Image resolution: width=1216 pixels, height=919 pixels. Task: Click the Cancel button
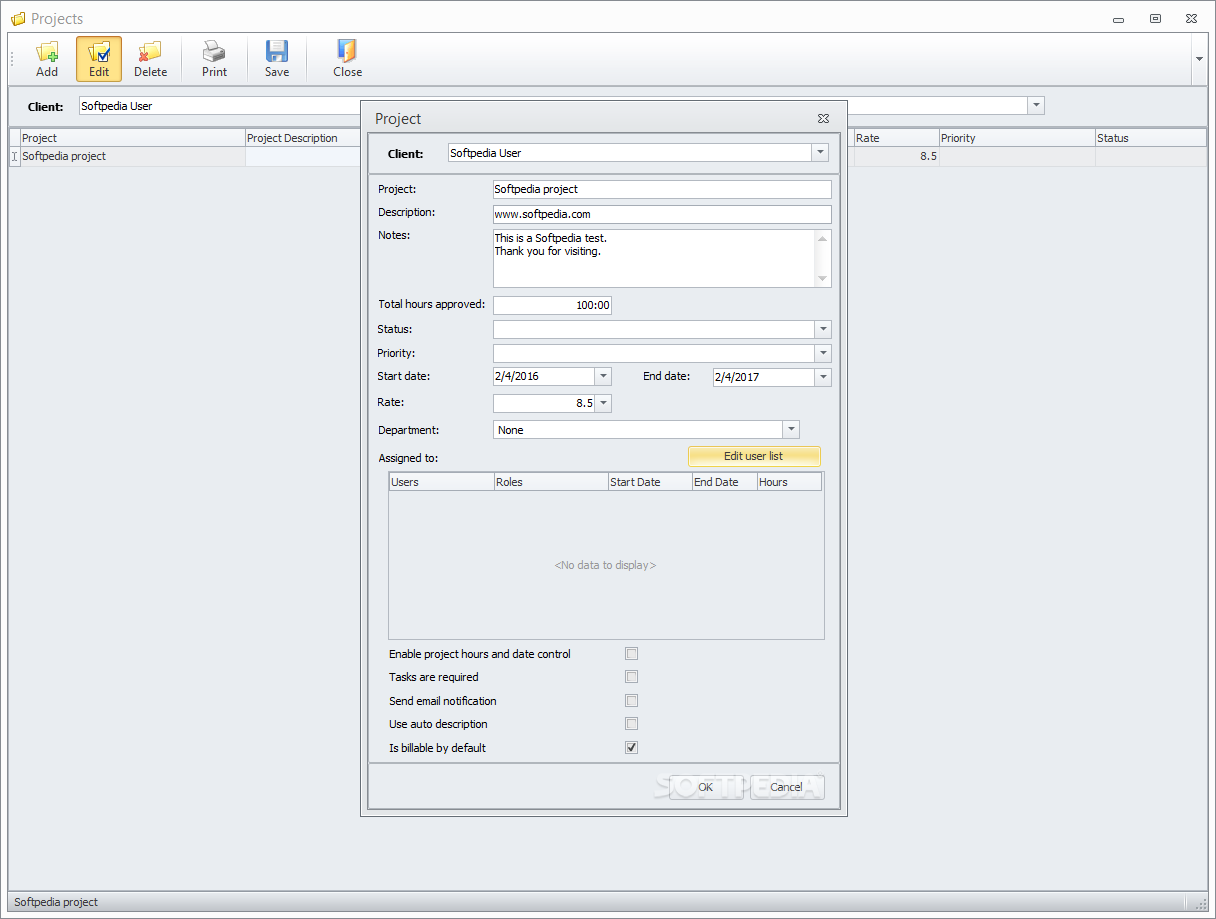786,787
